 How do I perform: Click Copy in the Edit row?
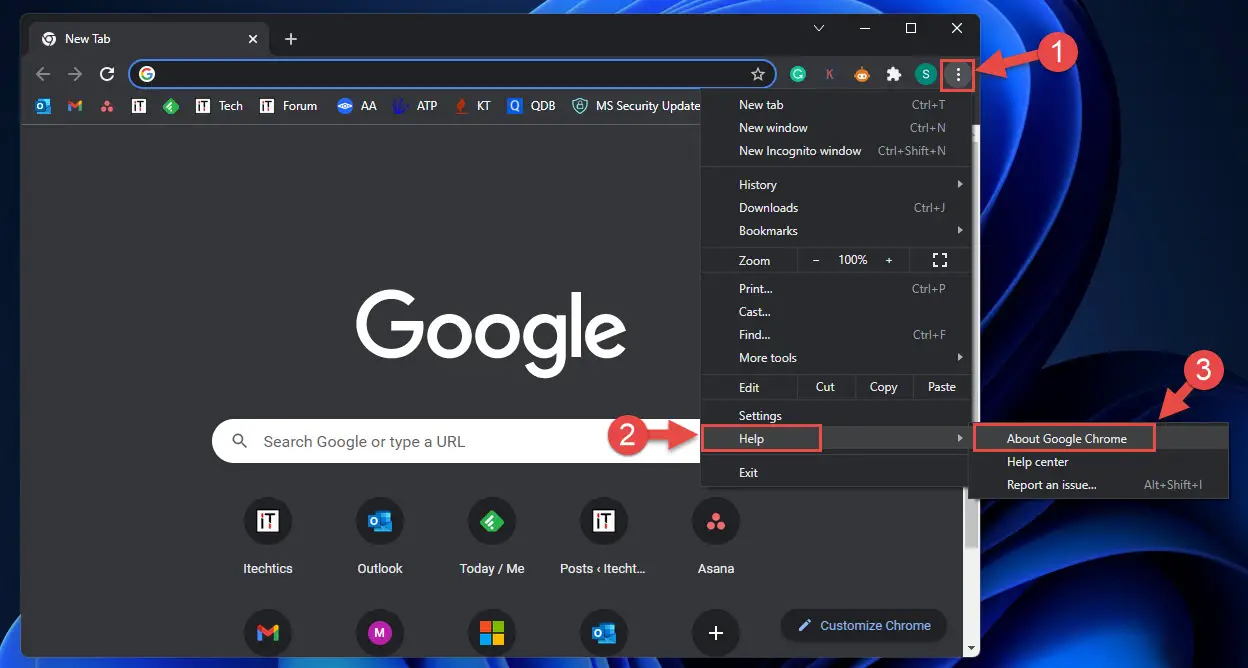click(x=883, y=387)
